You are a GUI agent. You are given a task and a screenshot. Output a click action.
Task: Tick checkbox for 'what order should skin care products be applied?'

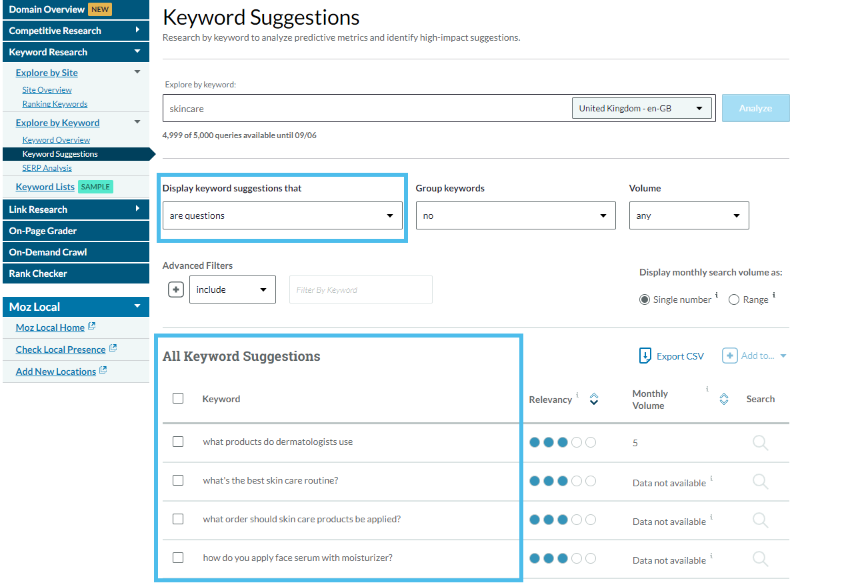178,519
